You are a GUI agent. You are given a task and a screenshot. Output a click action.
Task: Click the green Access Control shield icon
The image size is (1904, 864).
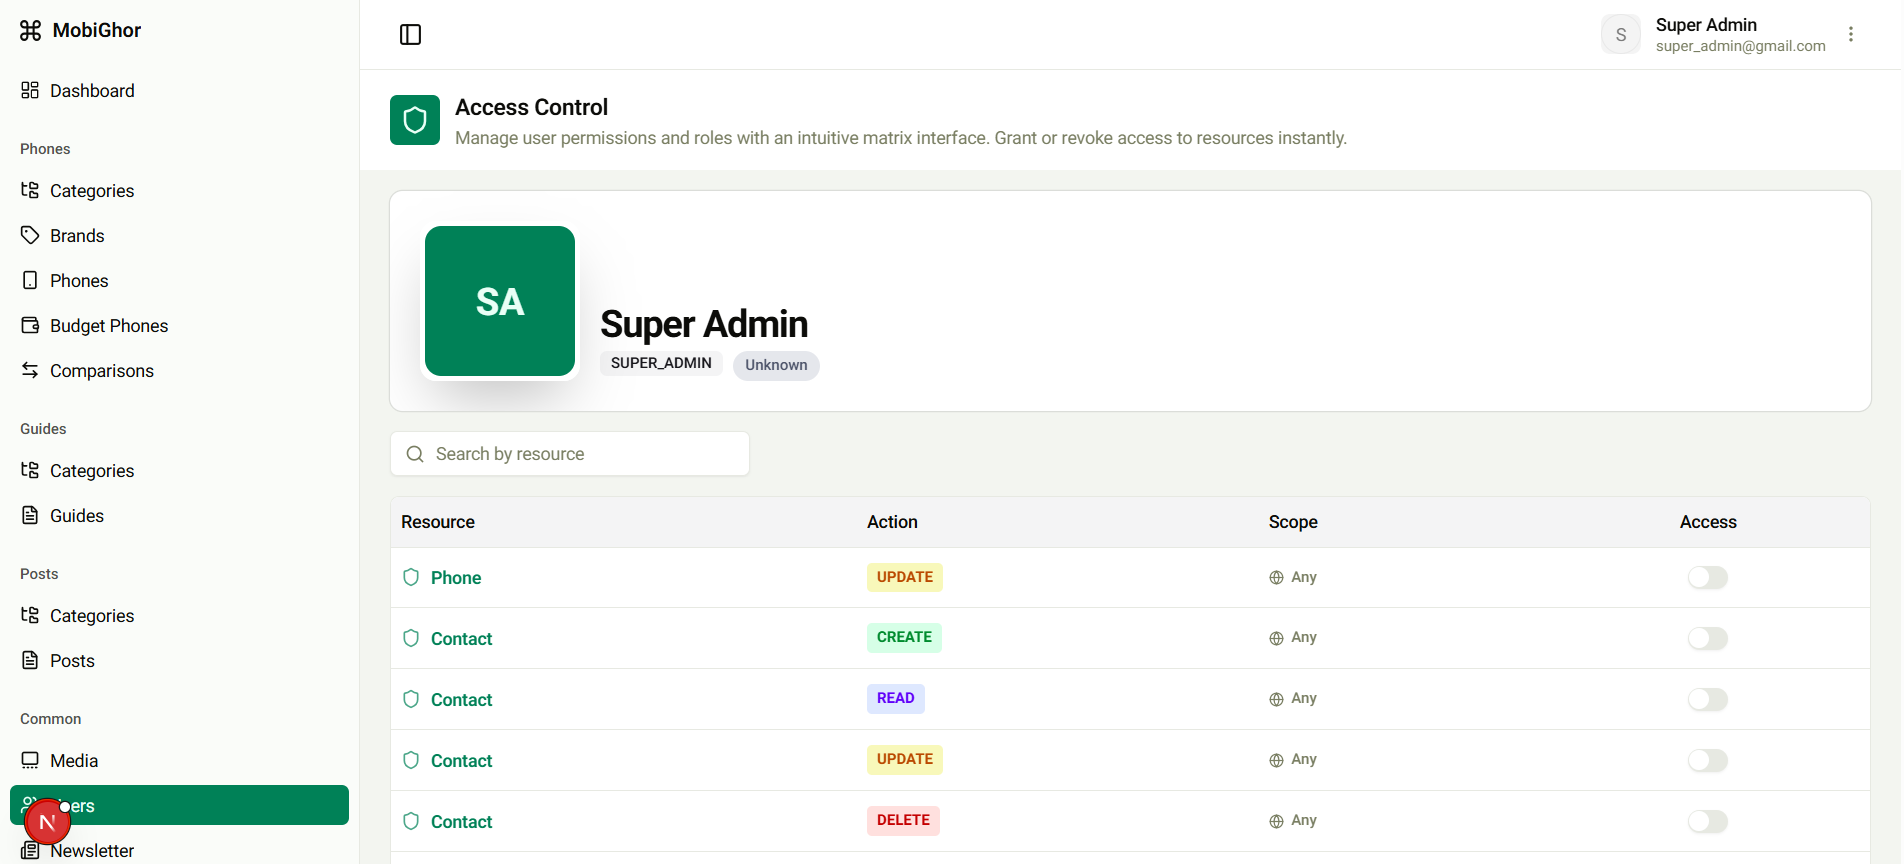[415, 120]
